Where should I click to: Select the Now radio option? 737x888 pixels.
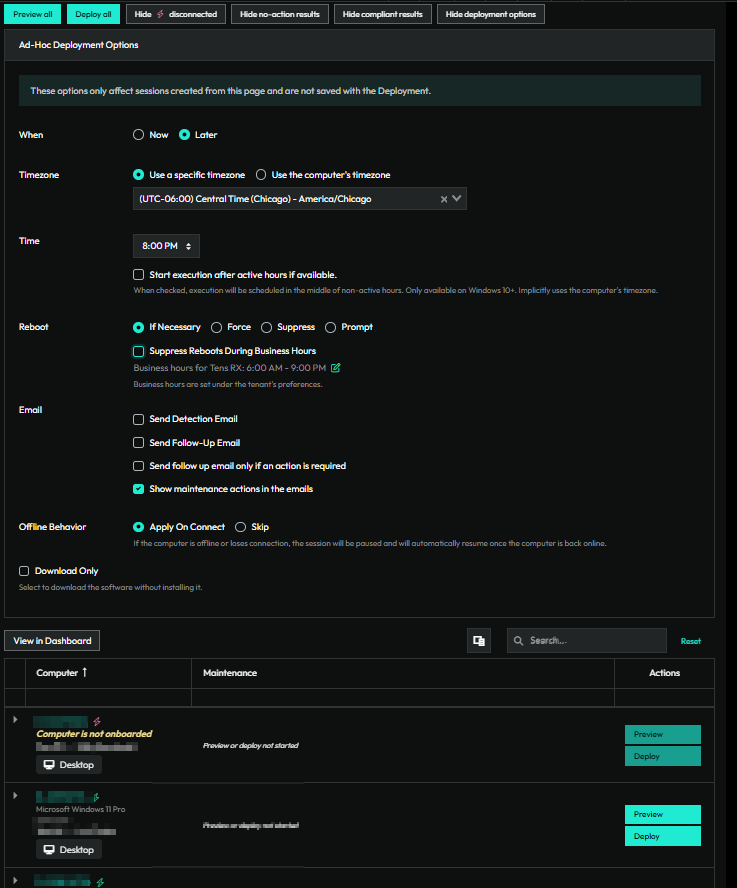139,135
